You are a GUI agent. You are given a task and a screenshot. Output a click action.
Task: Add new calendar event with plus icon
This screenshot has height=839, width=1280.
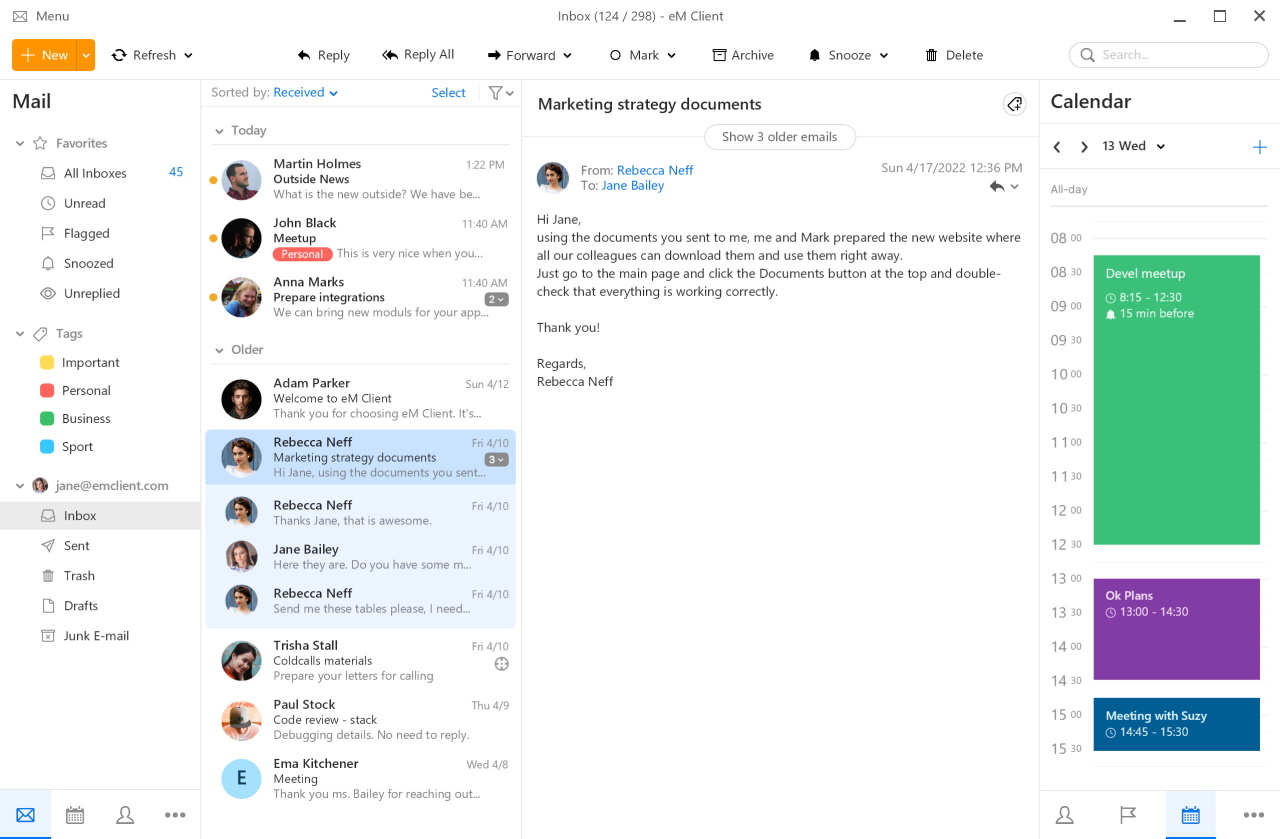coord(1259,147)
